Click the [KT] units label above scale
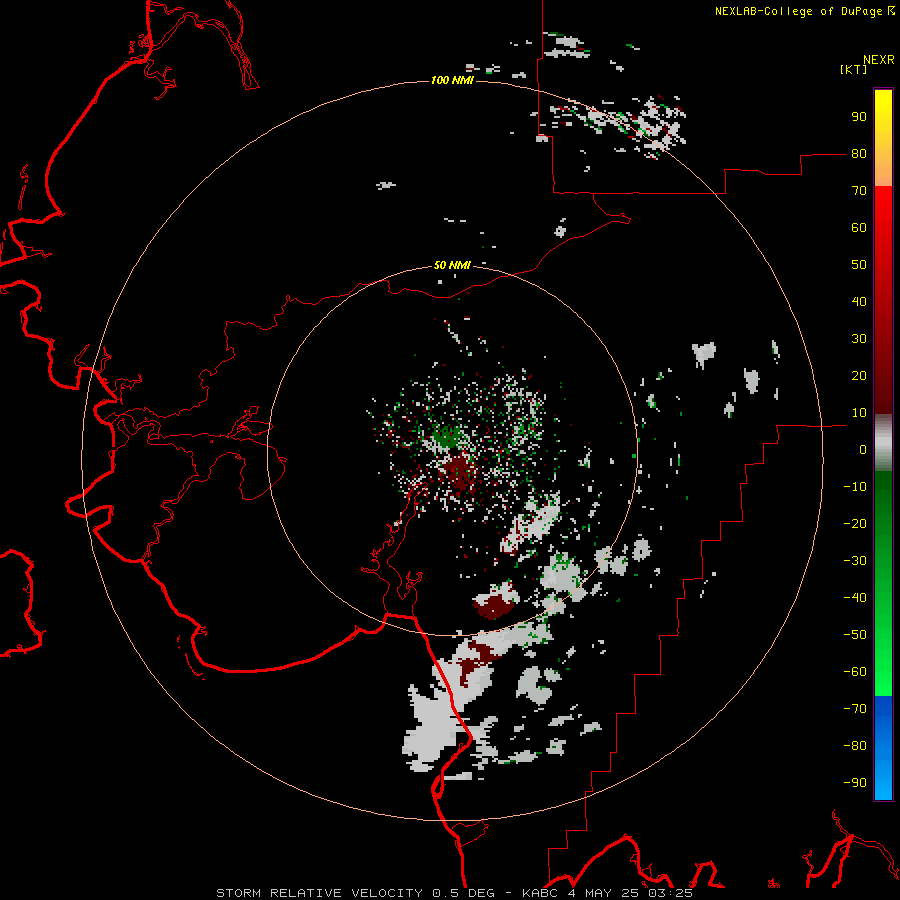Image resolution: width=900 pixels, height=900 pixels. (853, 69)
